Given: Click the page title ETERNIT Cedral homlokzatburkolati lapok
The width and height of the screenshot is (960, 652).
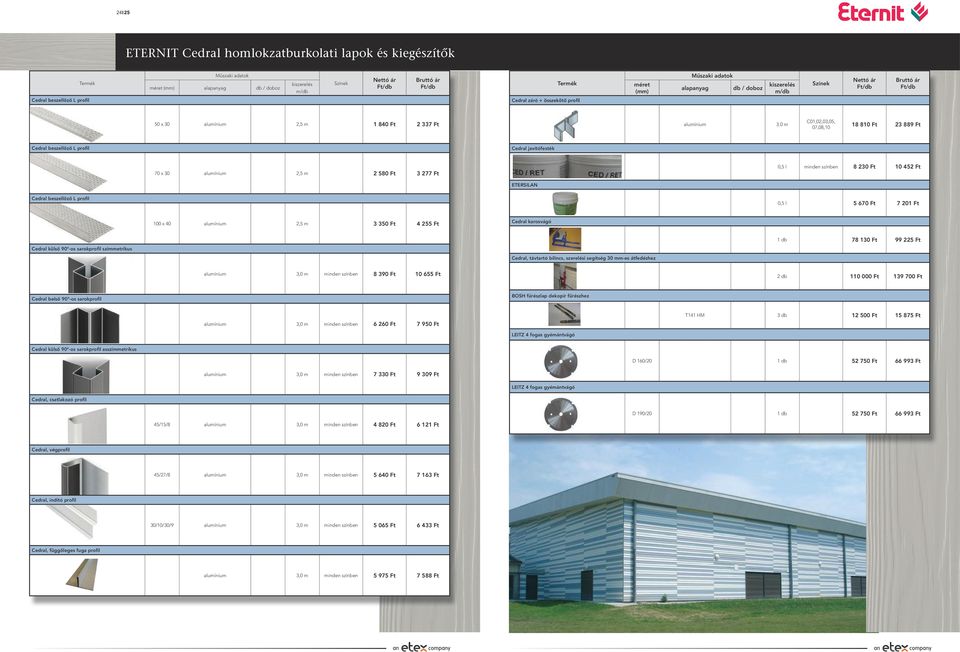Looking at the screenshot, I should tap(290, 53).
